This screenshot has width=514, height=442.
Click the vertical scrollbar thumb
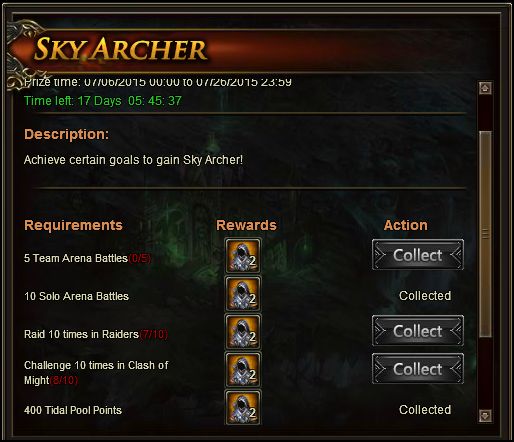pyautogui.click(x=485, y=234)
